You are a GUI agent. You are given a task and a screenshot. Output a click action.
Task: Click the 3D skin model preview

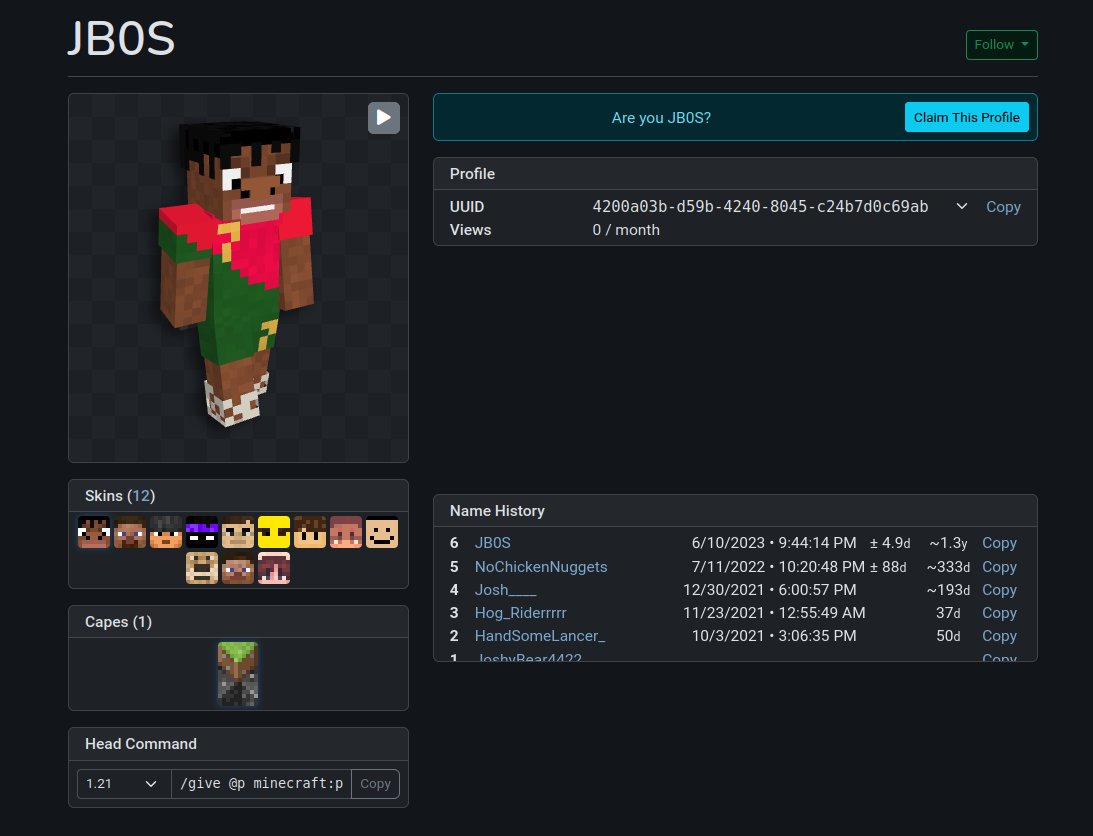click(x=238, y=278)
